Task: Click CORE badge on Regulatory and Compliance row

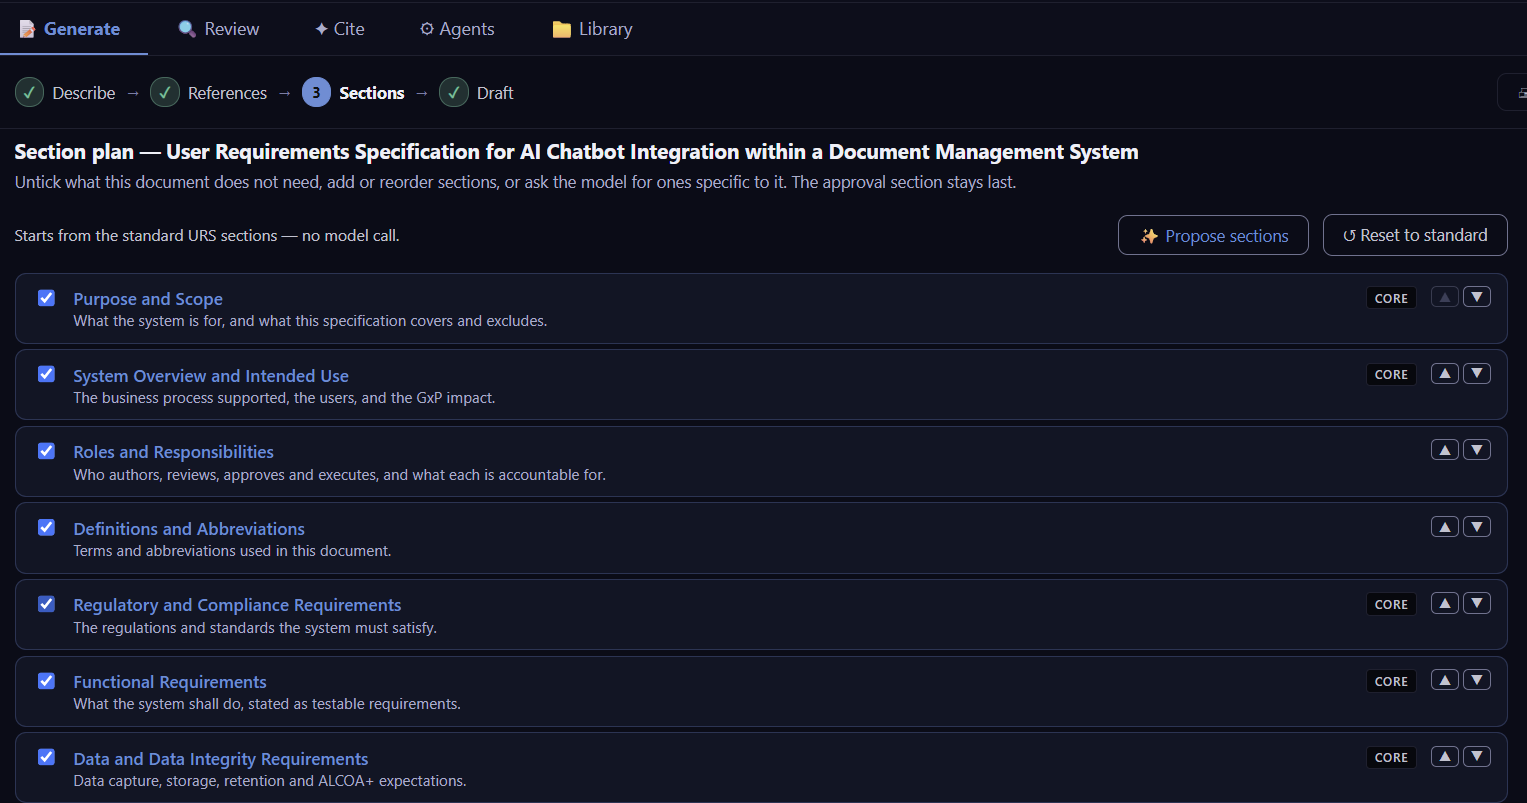Action: pos(1391,604)
